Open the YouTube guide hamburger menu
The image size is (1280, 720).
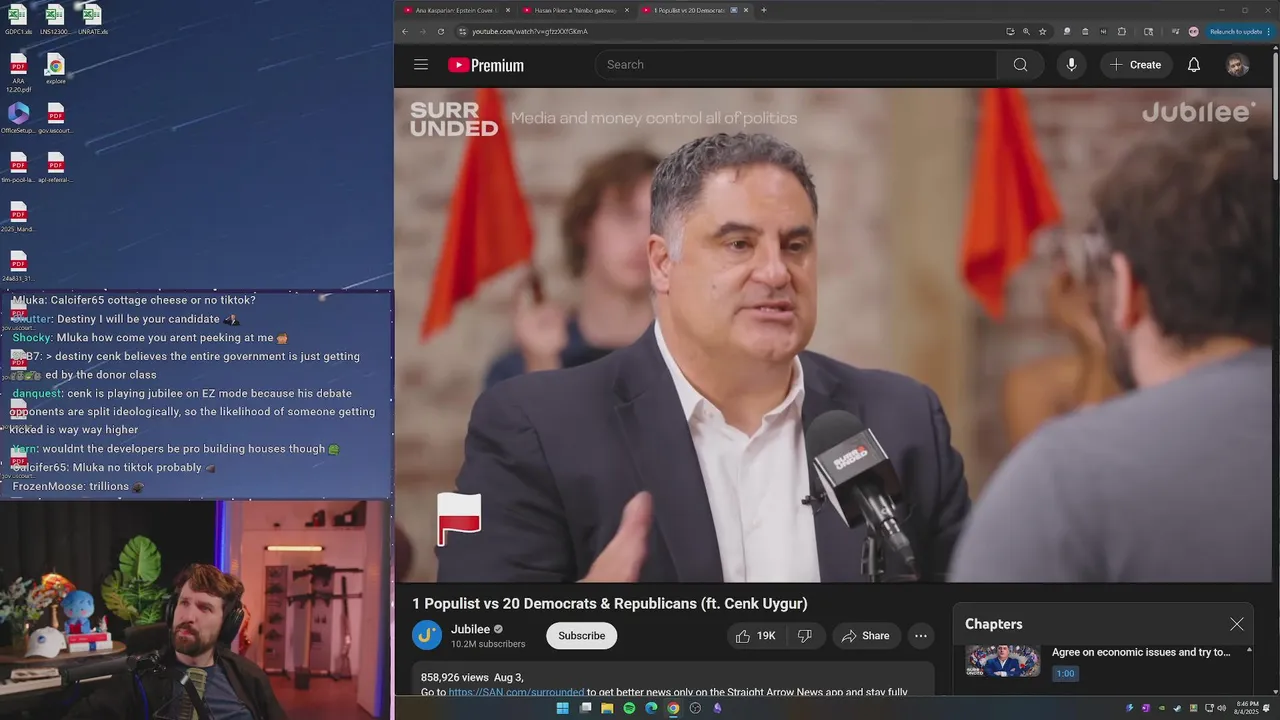point(421,65)
